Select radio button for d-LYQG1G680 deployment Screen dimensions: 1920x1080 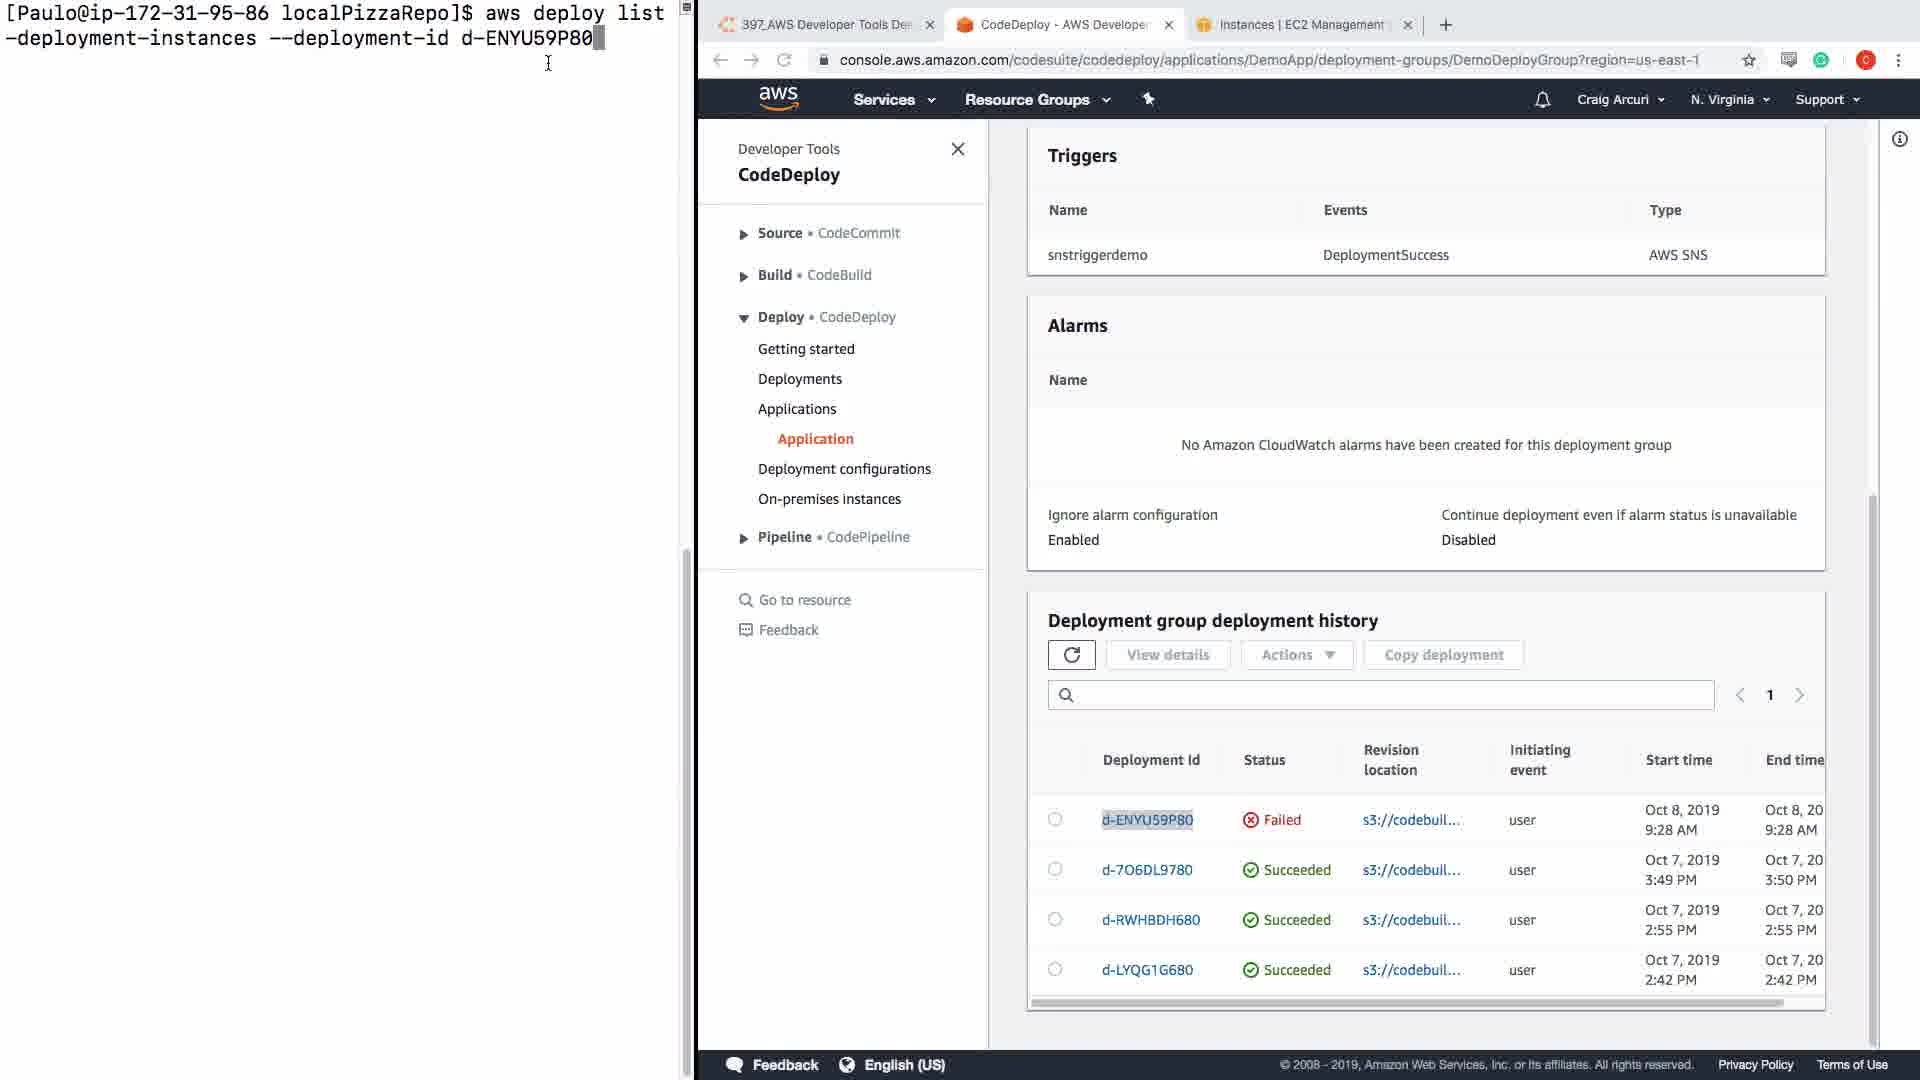pos(1055,969)
